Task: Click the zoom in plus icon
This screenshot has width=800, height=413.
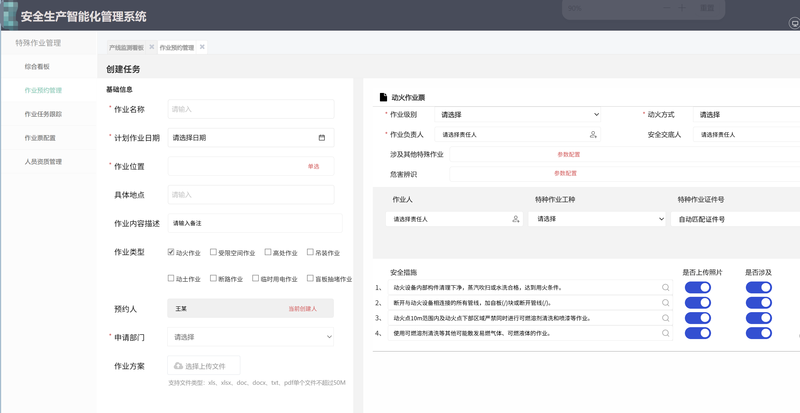Action: click(x=682, y=8)
